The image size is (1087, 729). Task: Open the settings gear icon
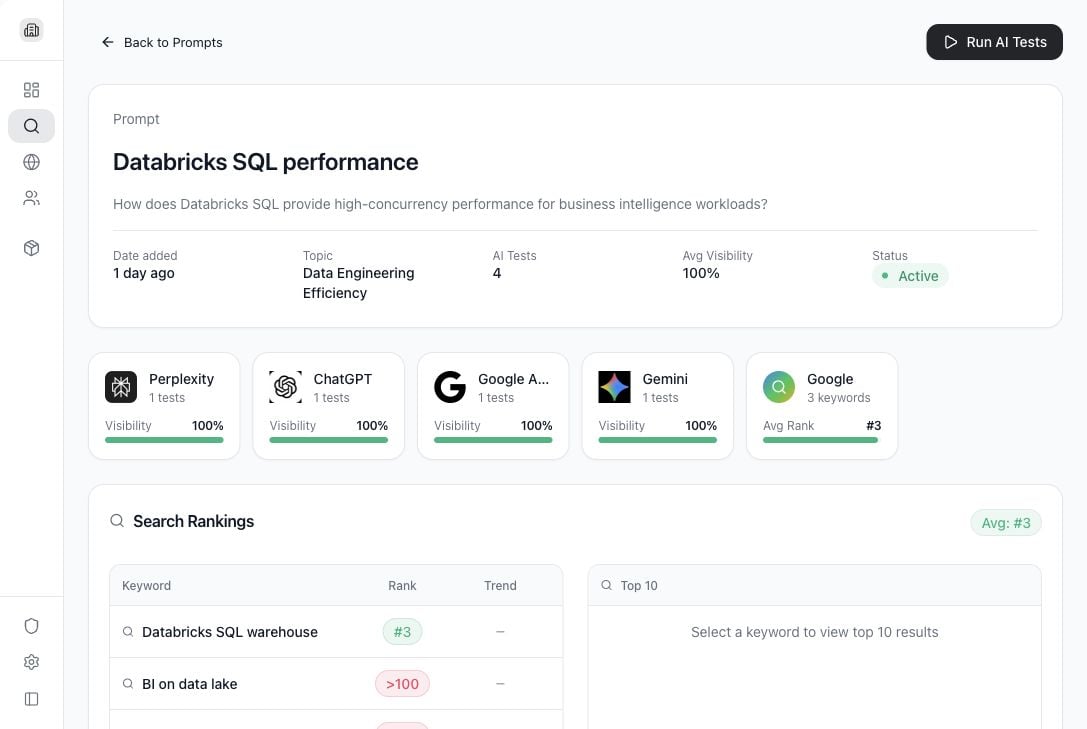pyautogui.click(x=31, y=662)
